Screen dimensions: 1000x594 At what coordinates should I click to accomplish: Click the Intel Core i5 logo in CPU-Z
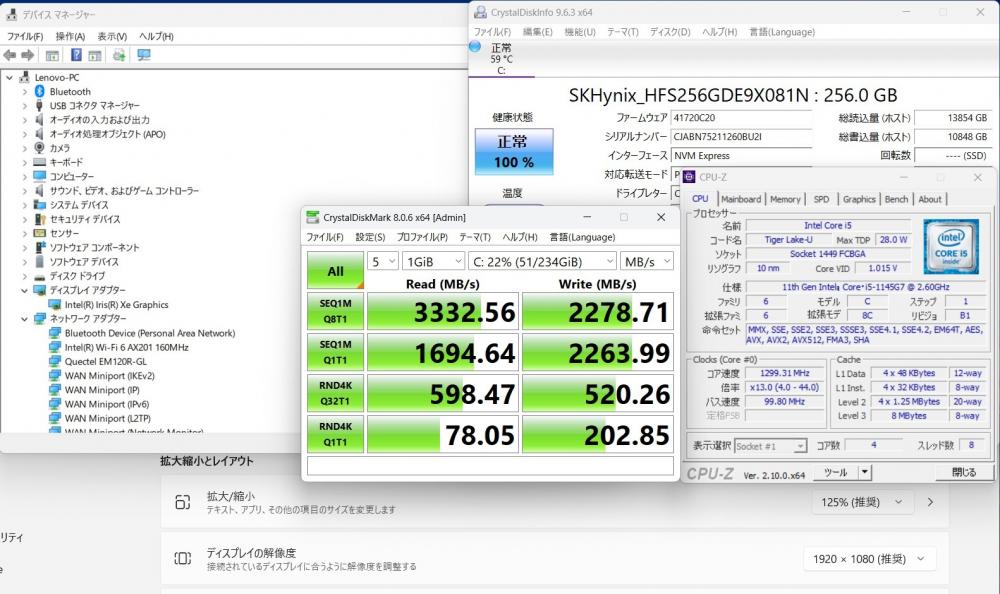pos(950,246)
